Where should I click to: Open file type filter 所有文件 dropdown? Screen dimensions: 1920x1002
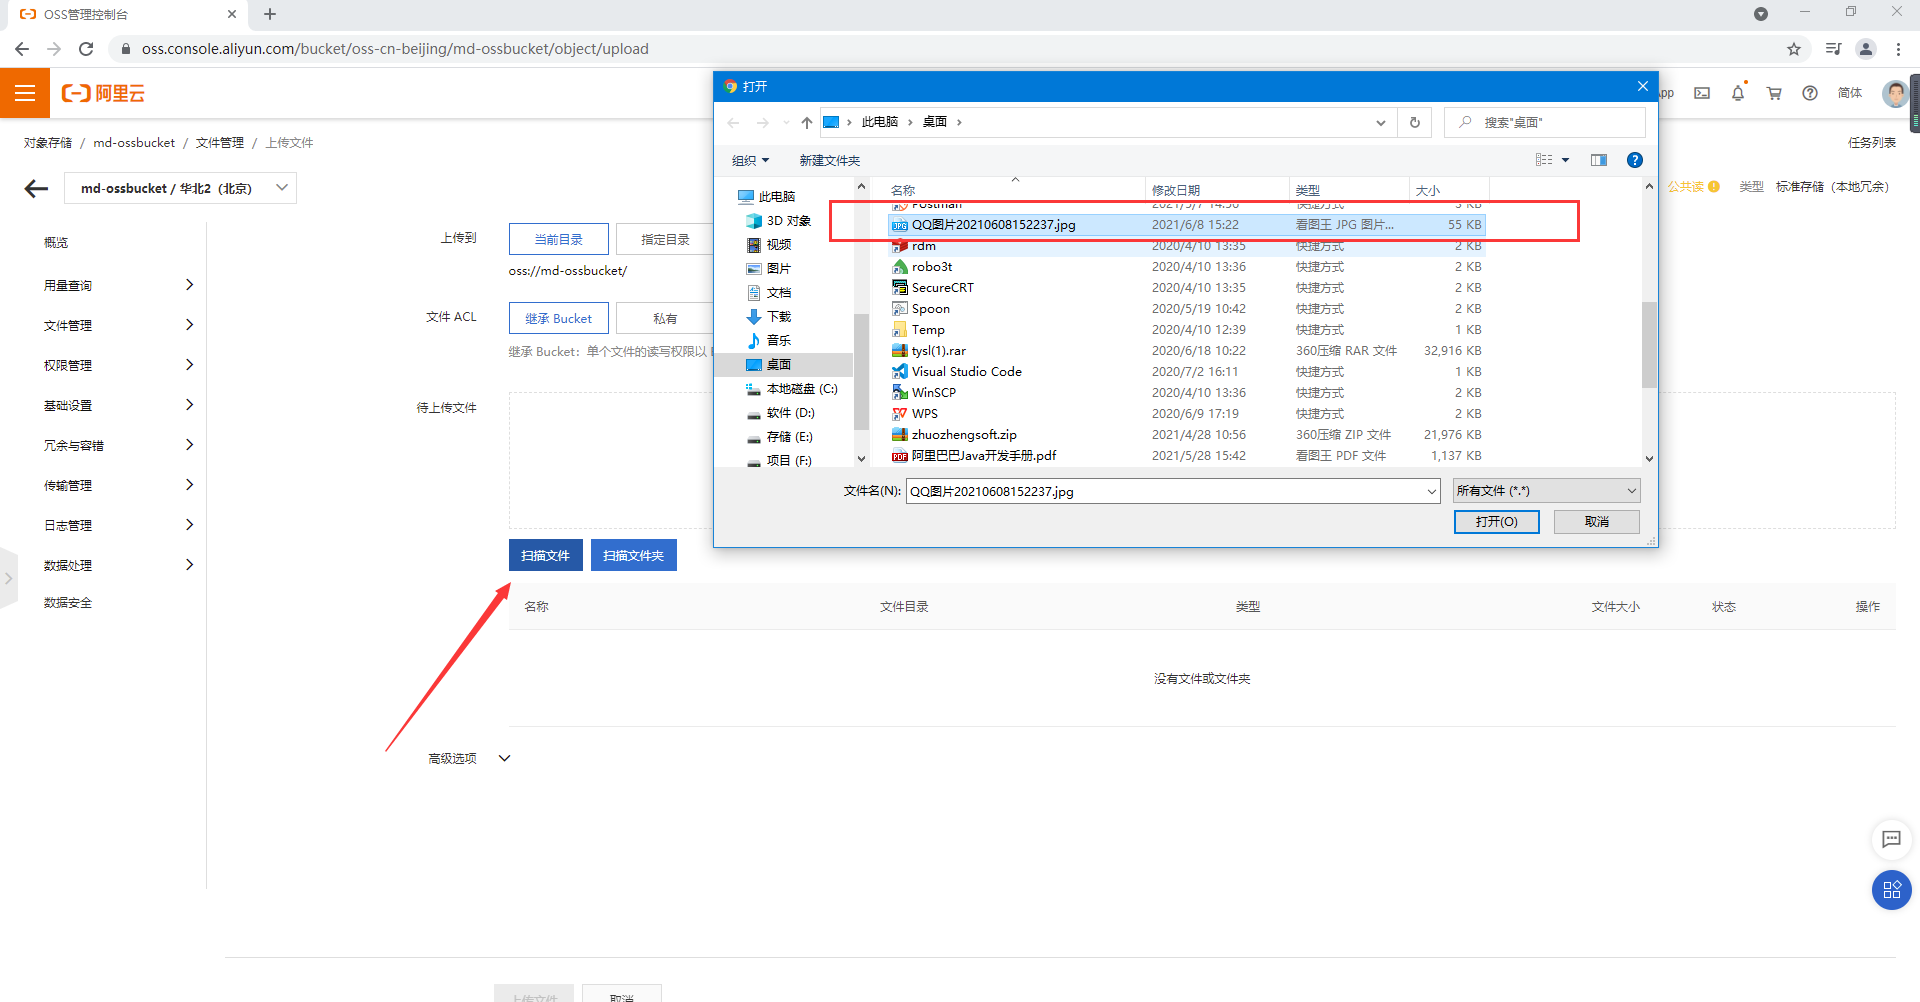pos(1546,491)
